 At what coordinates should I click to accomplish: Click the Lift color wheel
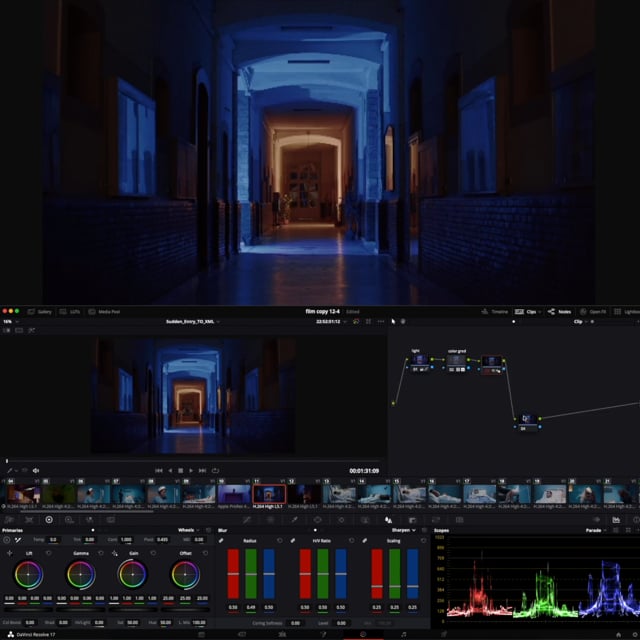(x=28, y=574)
